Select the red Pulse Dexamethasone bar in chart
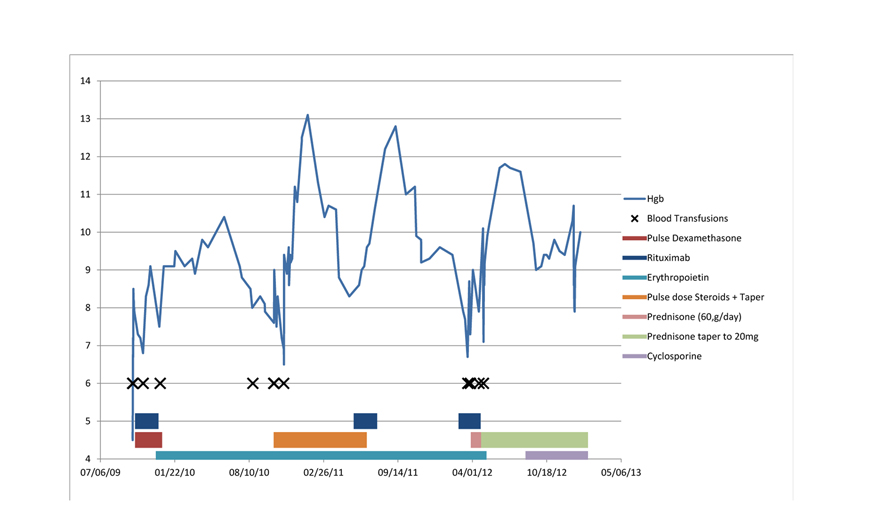Image resolution: width=886 pixels, height=532 pixels. tap(149, 440)
